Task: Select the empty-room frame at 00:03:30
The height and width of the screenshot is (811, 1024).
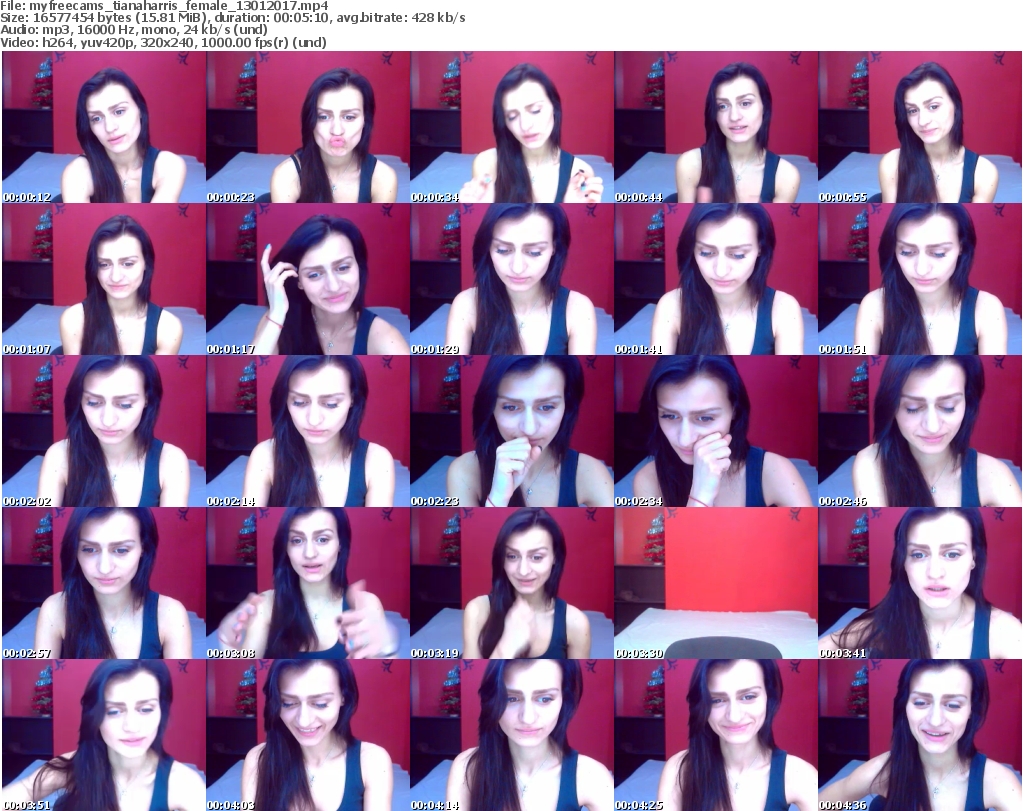Action: coord(716,583)
